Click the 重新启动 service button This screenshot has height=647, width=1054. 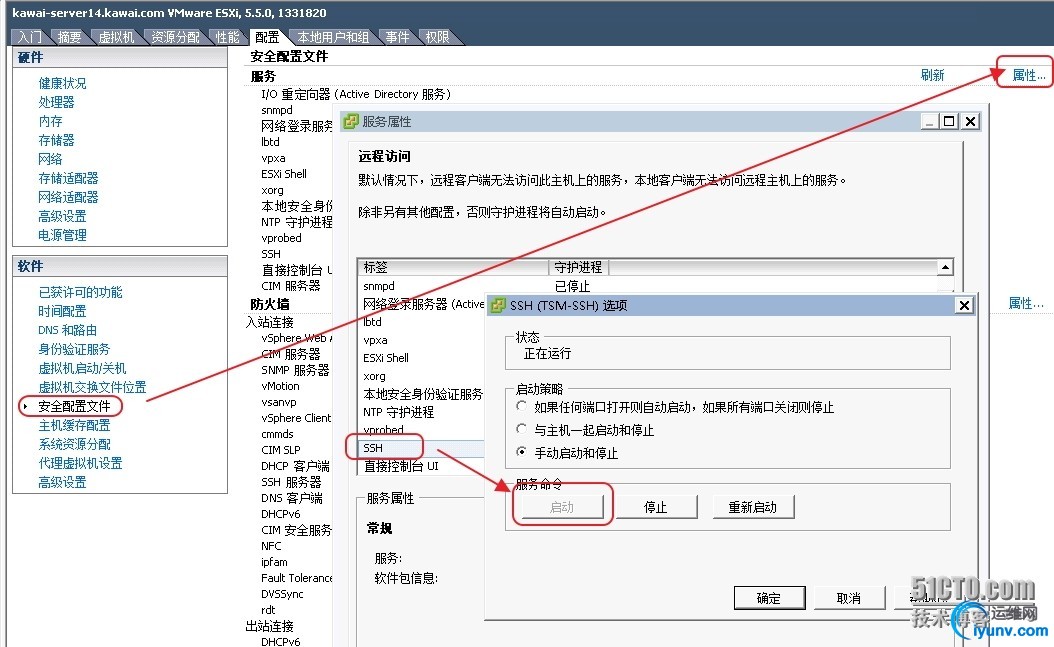752,507
